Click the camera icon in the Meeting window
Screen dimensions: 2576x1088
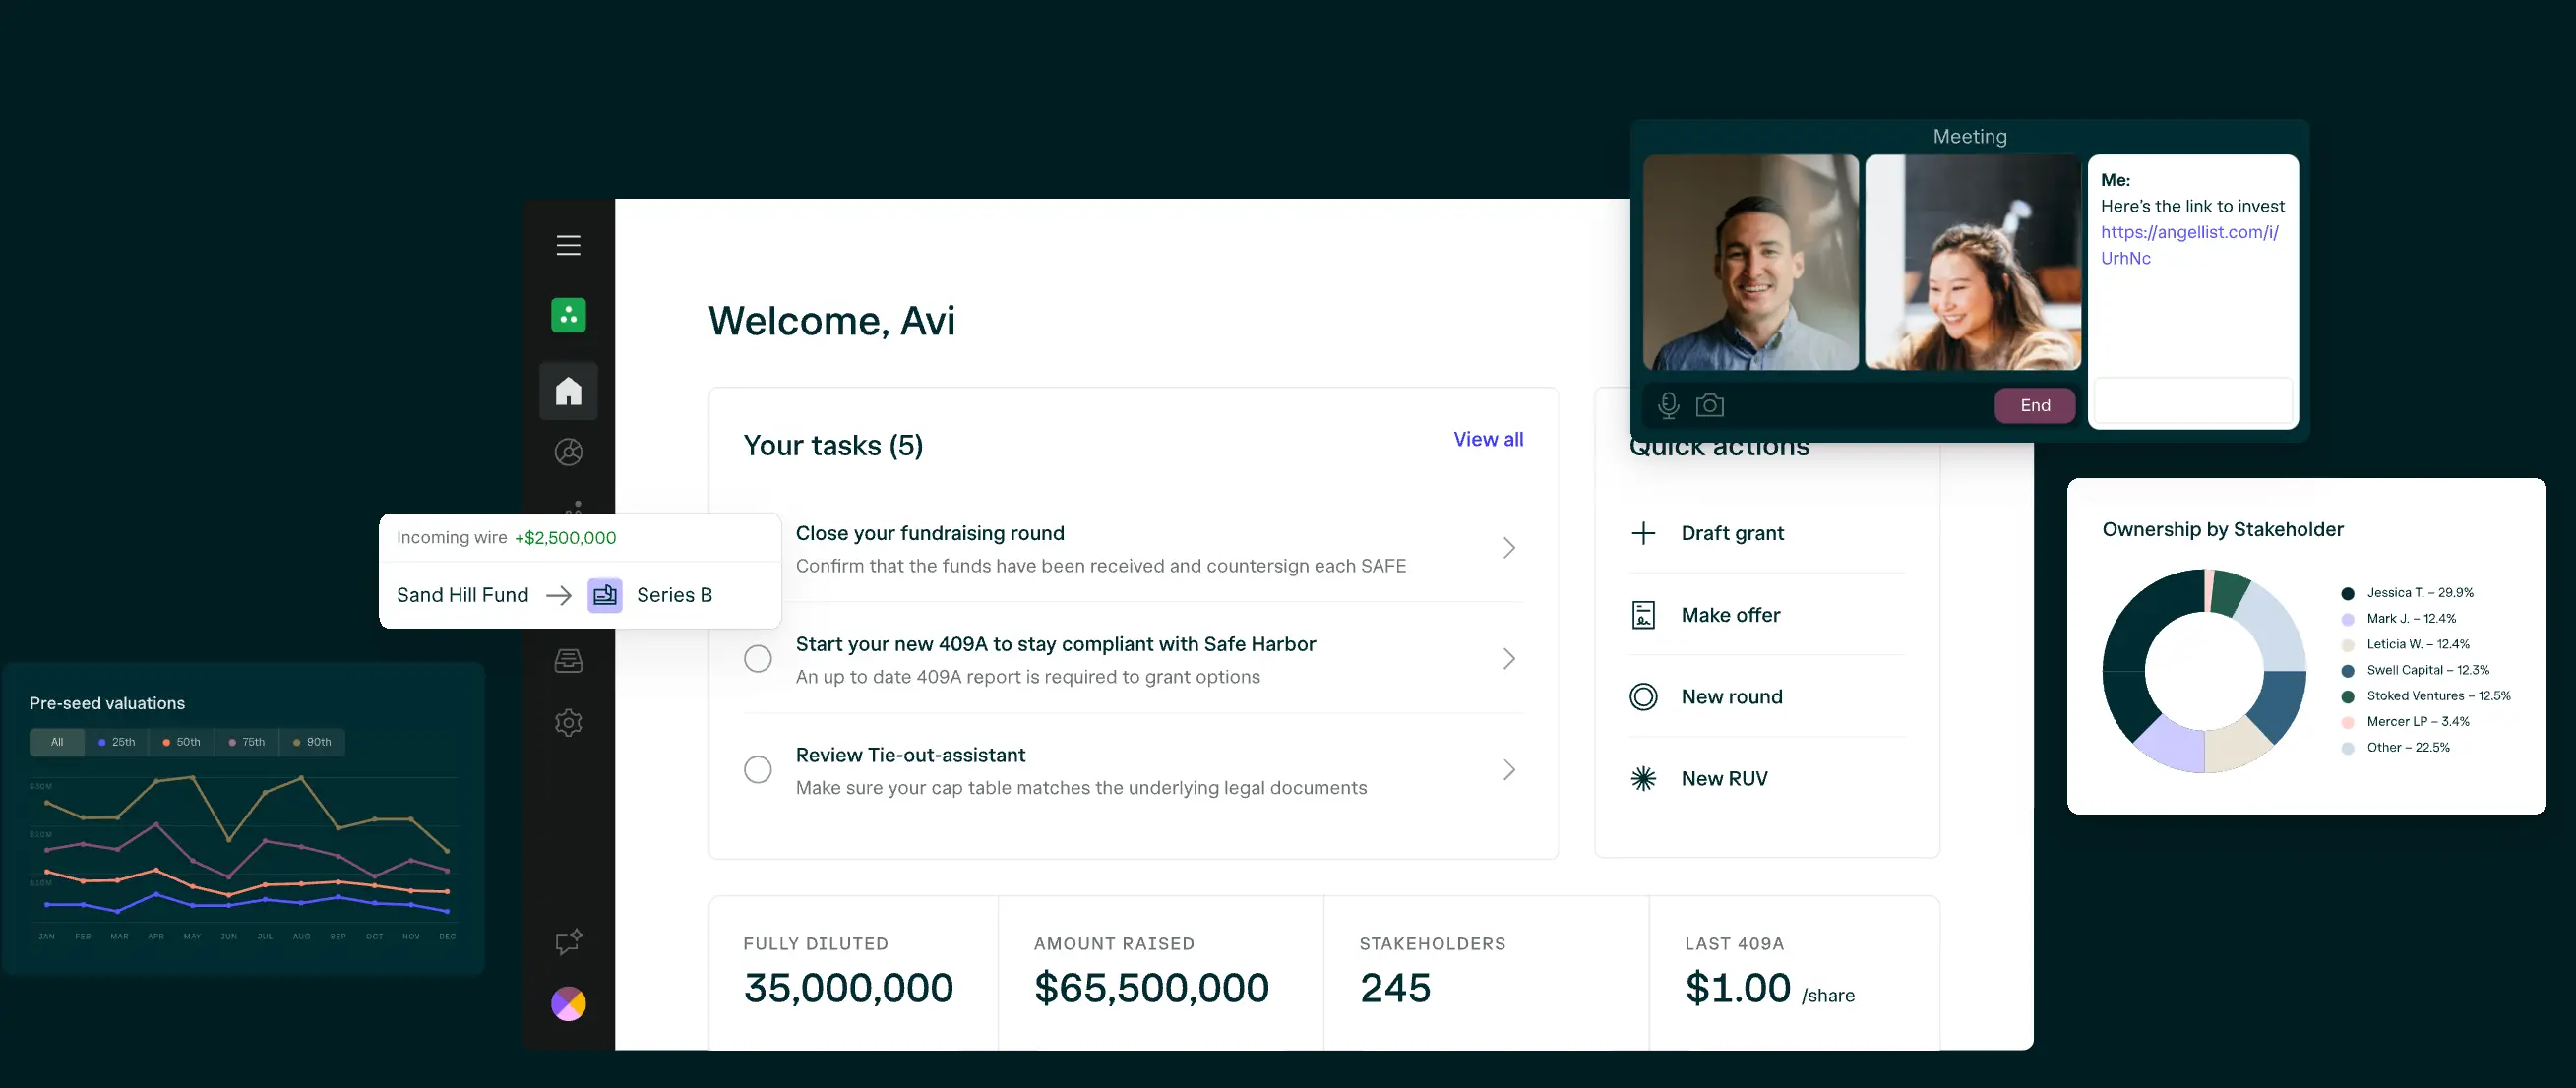[x=1709, y=405]
